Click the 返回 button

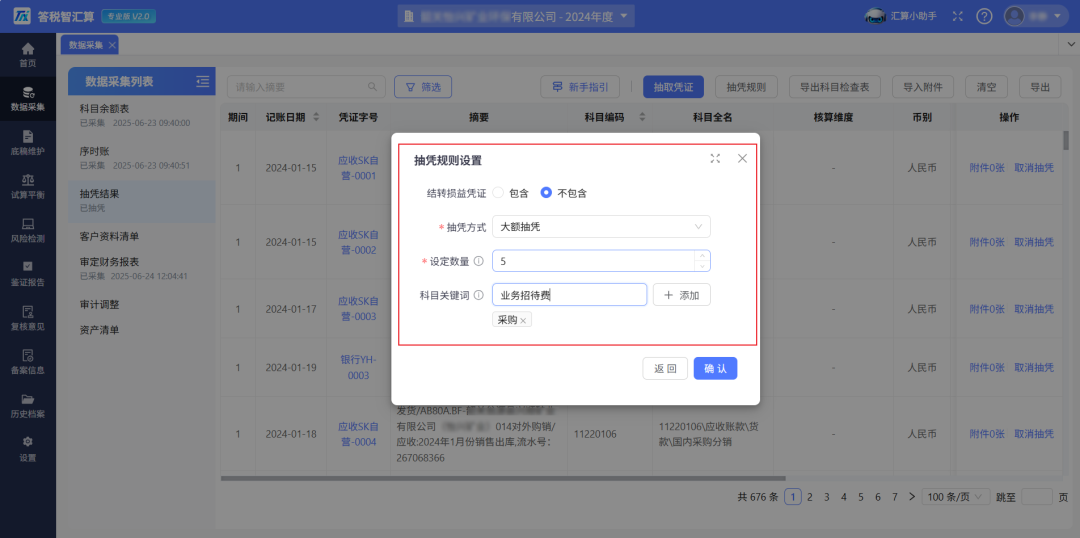[x=665, y=369]
